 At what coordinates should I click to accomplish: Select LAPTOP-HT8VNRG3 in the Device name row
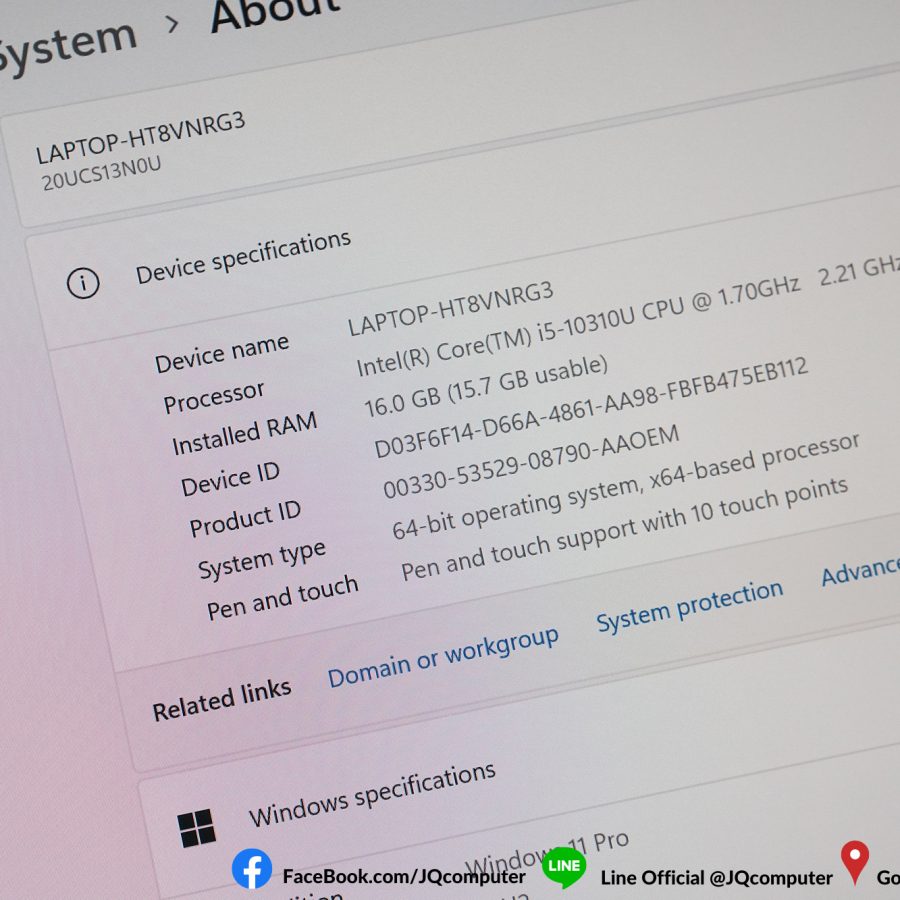451,308
